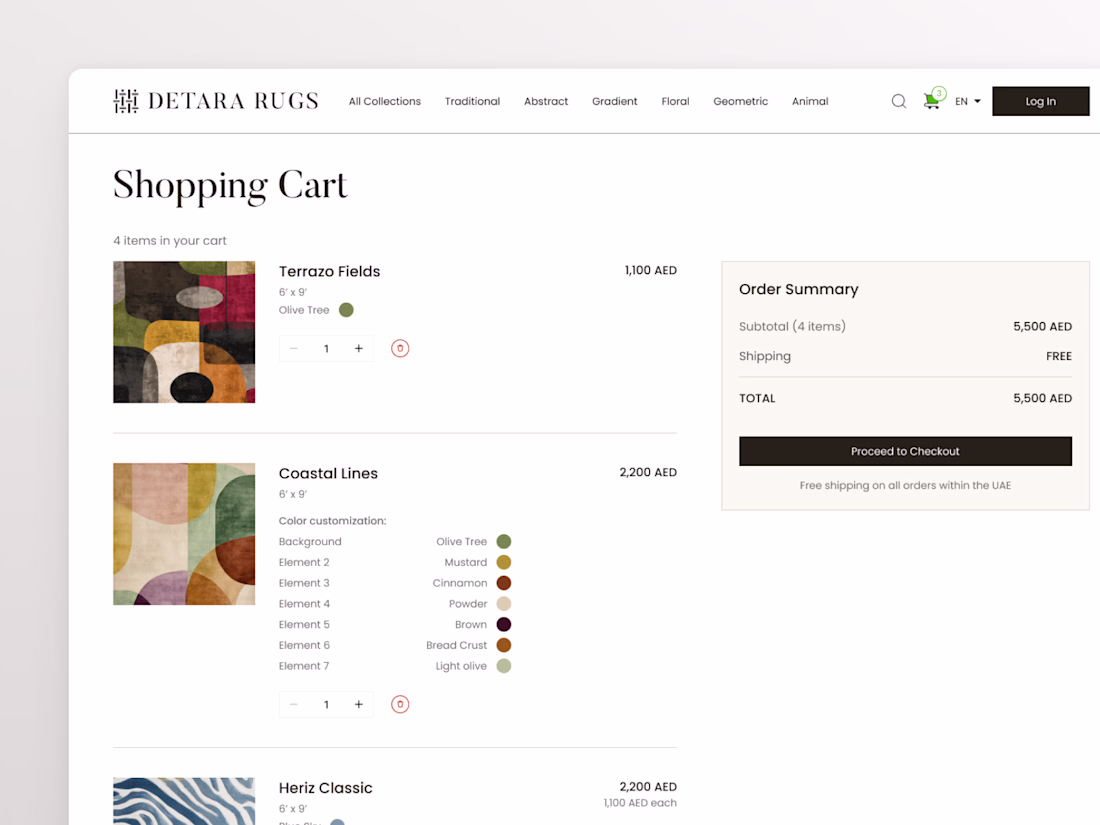Click 'Free shipping on all orders' note

(x=905, y=485)
